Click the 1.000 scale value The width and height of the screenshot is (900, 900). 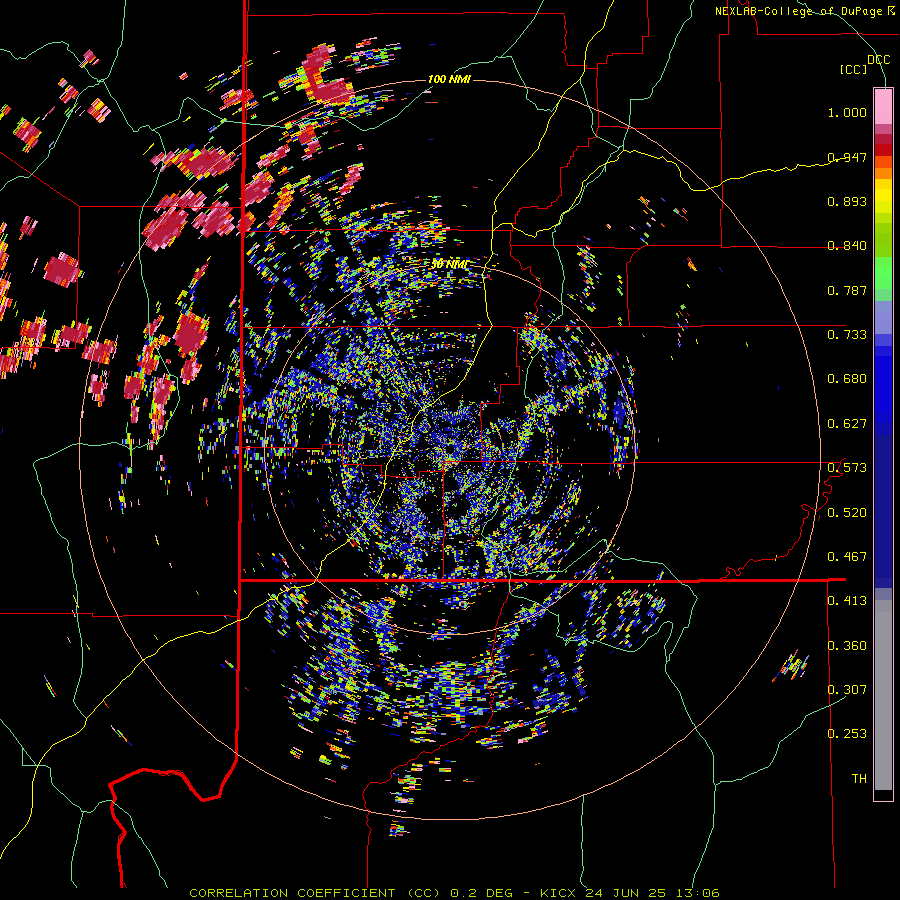[847, 112]
